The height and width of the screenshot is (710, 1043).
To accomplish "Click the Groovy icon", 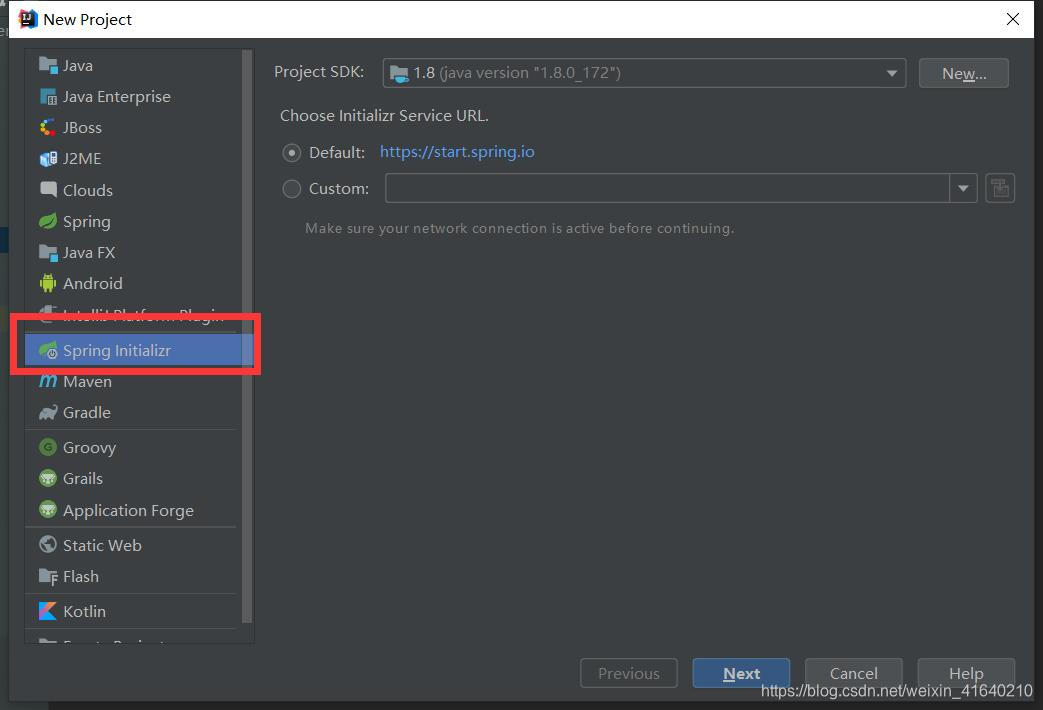I will point(48,447).
